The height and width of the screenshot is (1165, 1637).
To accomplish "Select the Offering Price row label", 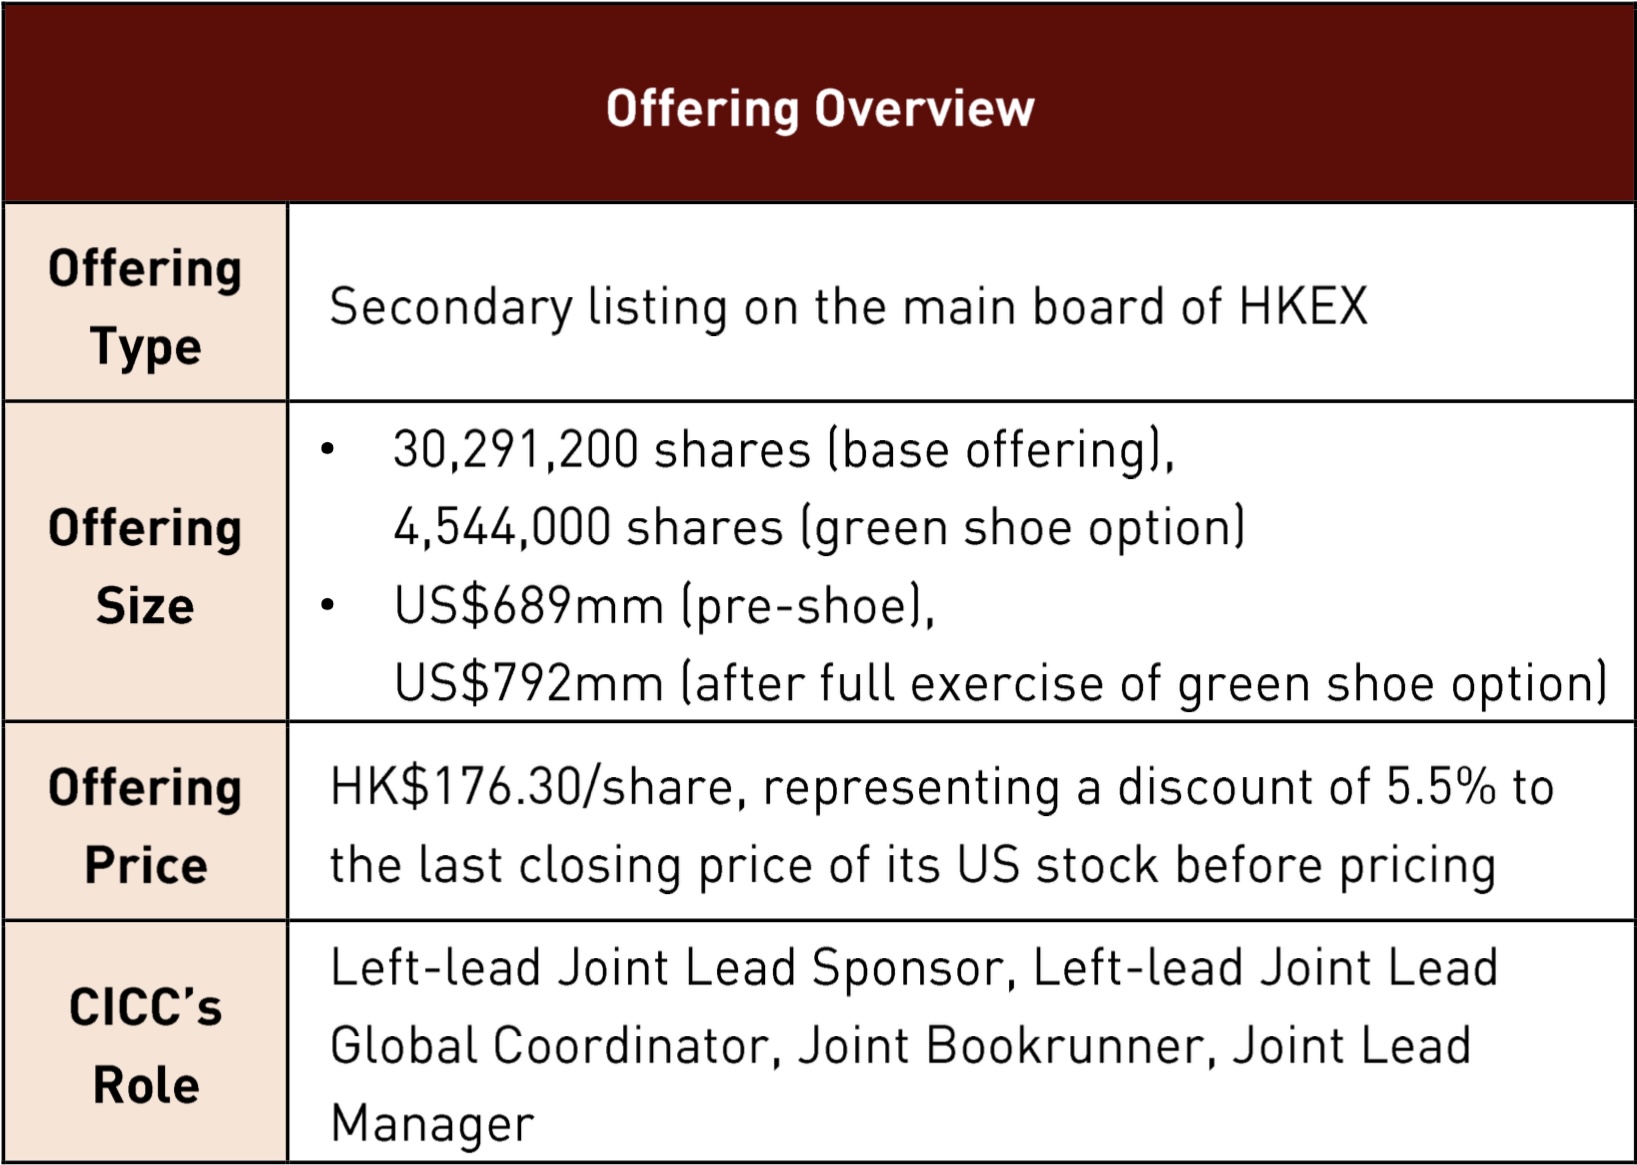I will 145,826.
